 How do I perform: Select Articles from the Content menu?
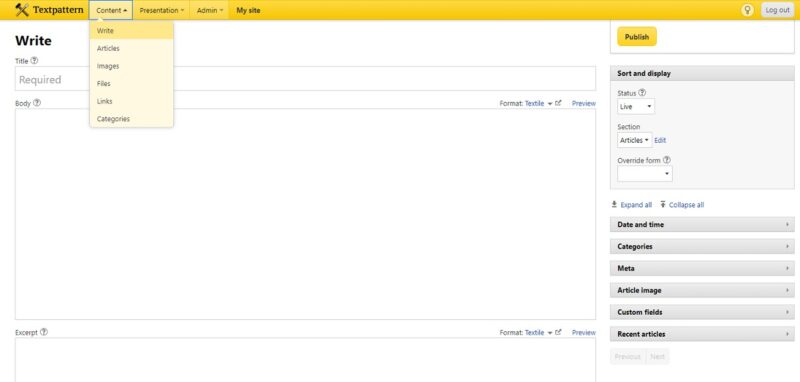[132, 48]
